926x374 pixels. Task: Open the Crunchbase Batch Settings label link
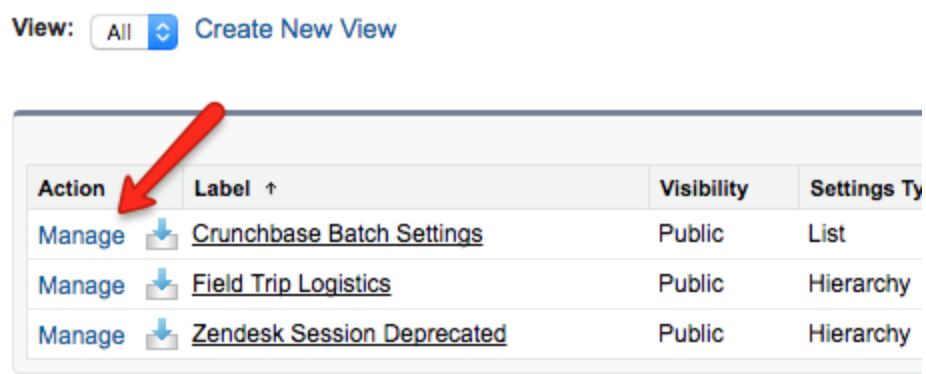pos(337,235)
